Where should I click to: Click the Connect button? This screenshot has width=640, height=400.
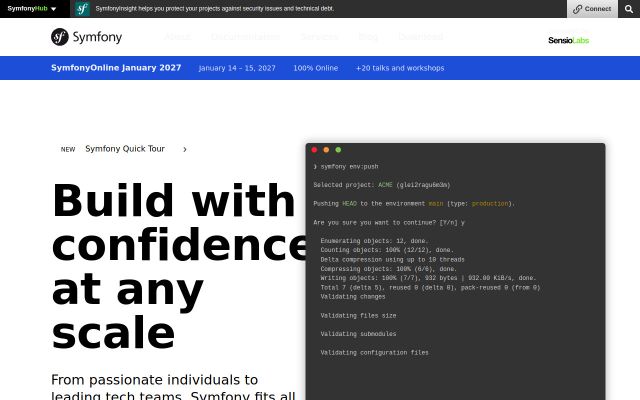click(592, 9)
